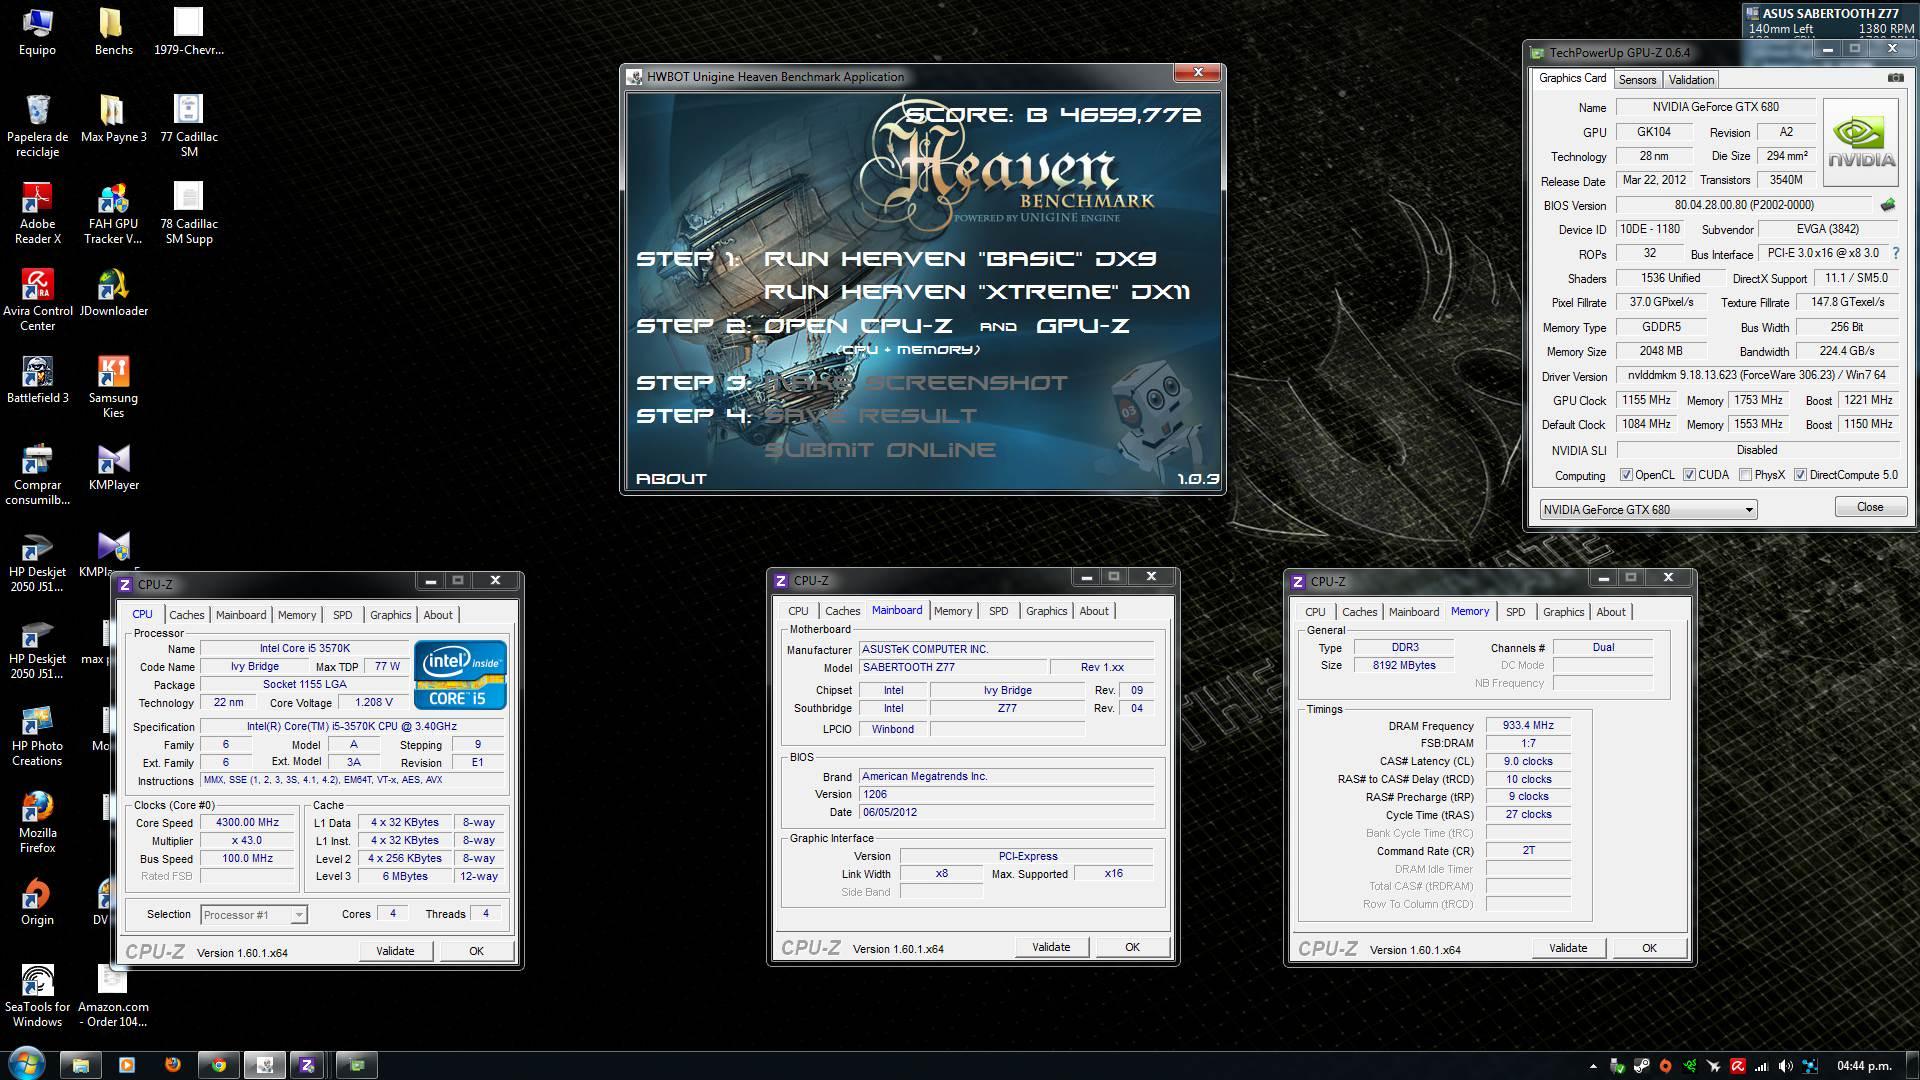This screenshot has width=1920, height=1080.
Task: Click the Avira tray icon
Action: coord(1738,1066)
